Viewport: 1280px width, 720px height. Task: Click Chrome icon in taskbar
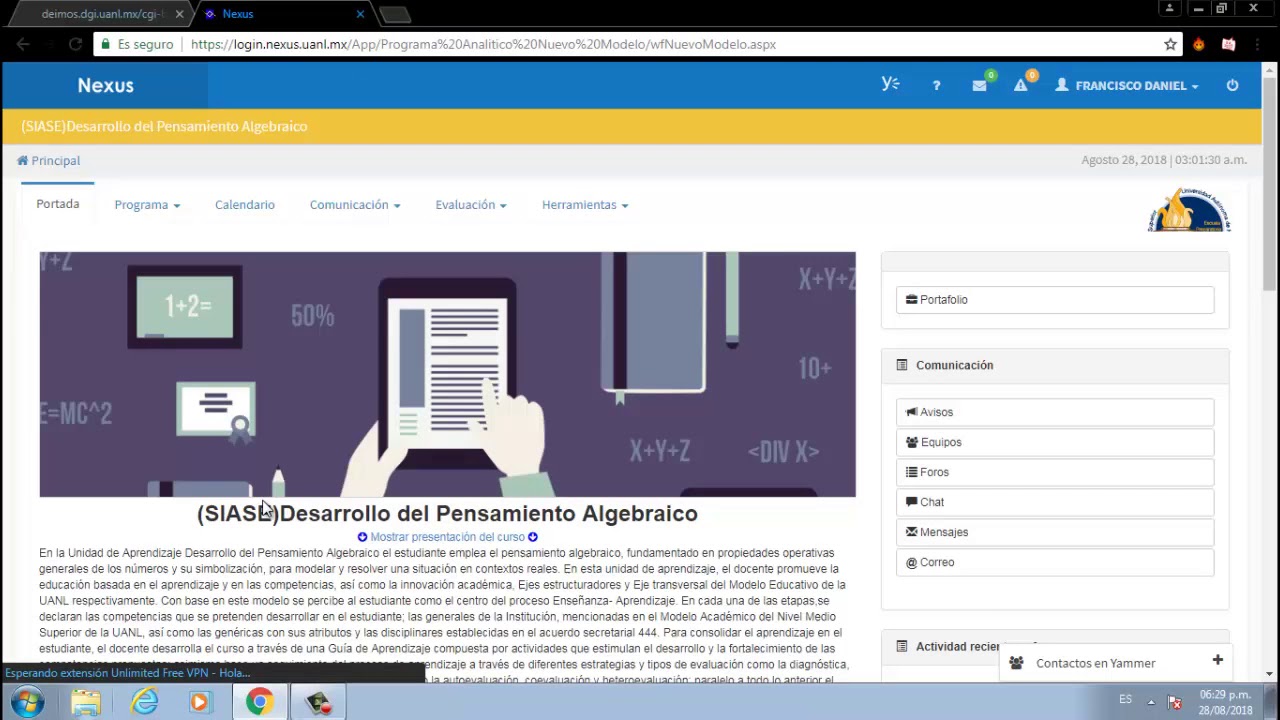[260, 702]
